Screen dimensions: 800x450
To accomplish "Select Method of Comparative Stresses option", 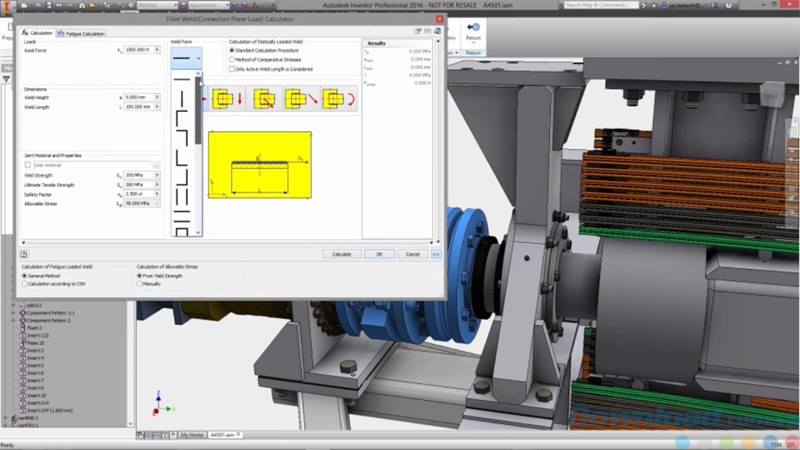I will tap(233, 60).
